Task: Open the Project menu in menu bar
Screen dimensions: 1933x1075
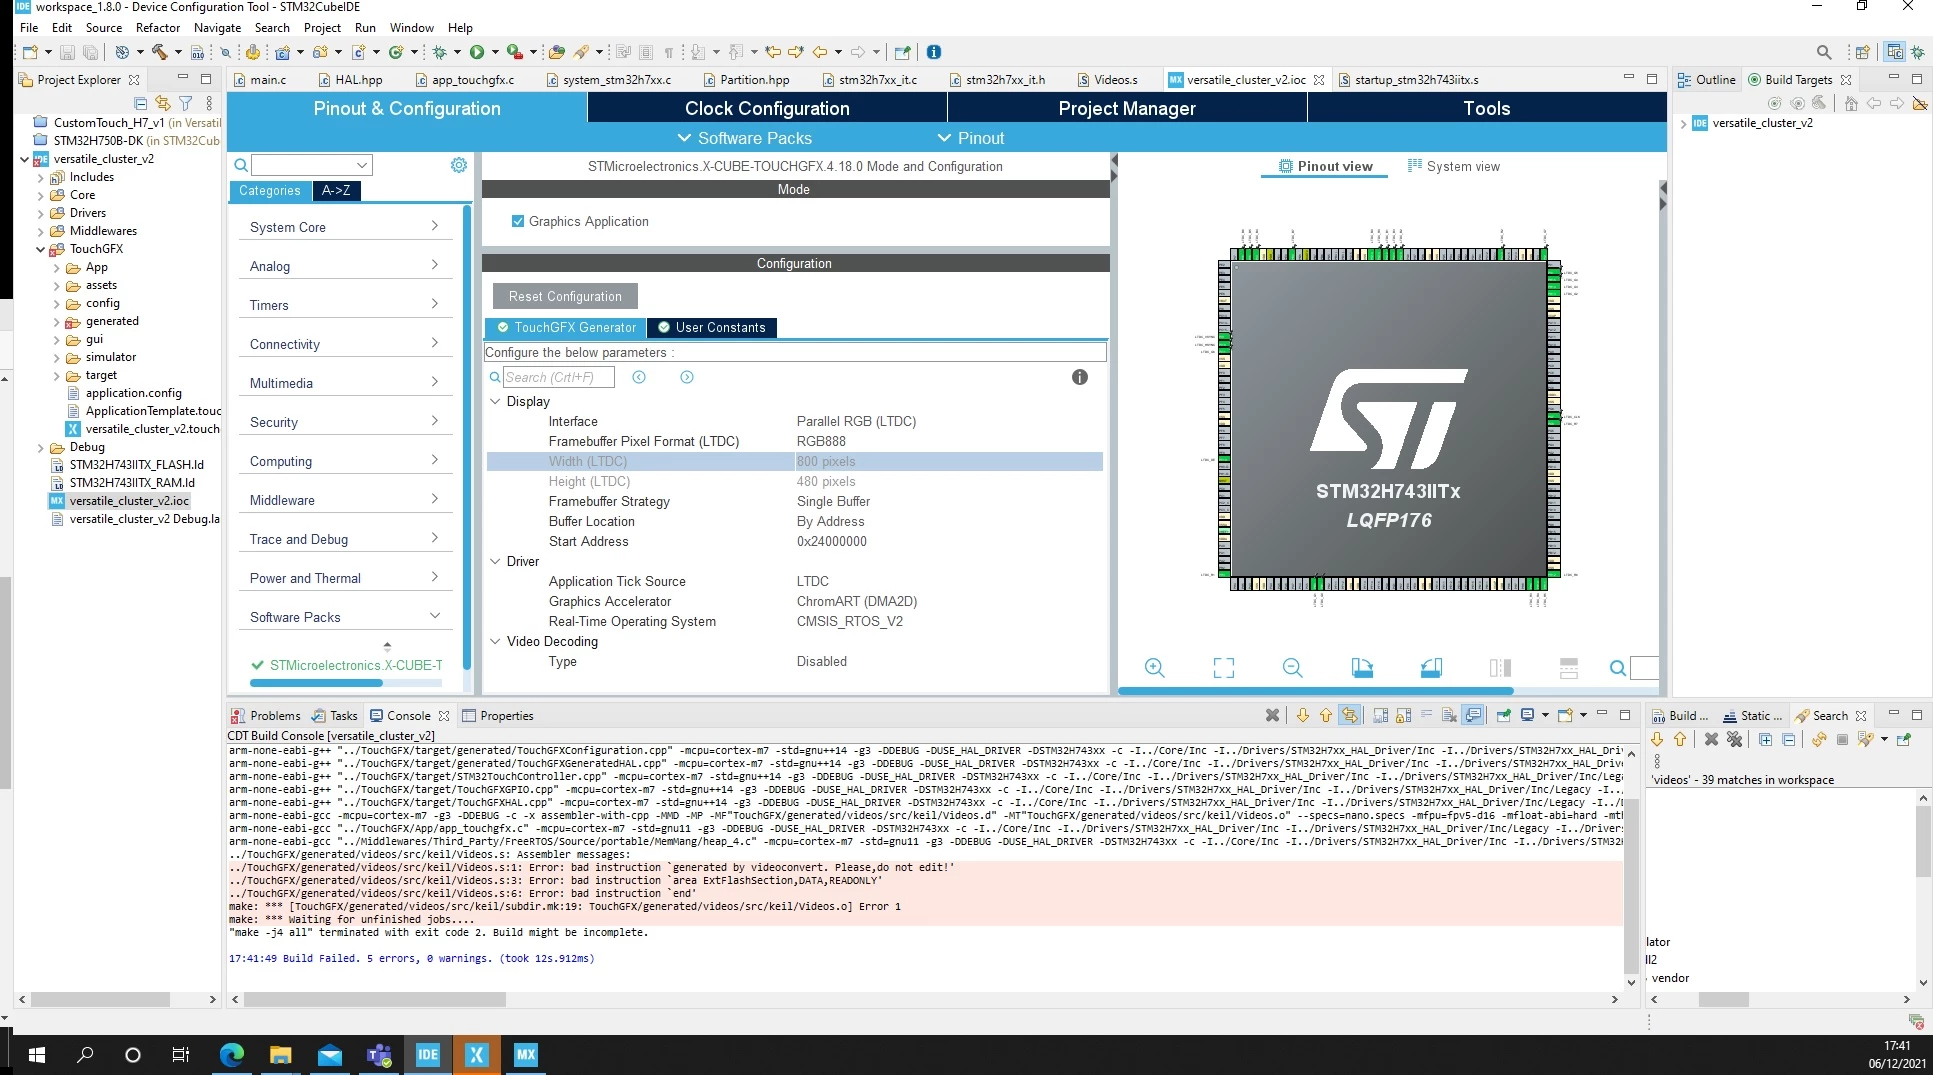Action: (x=322, y=27)
